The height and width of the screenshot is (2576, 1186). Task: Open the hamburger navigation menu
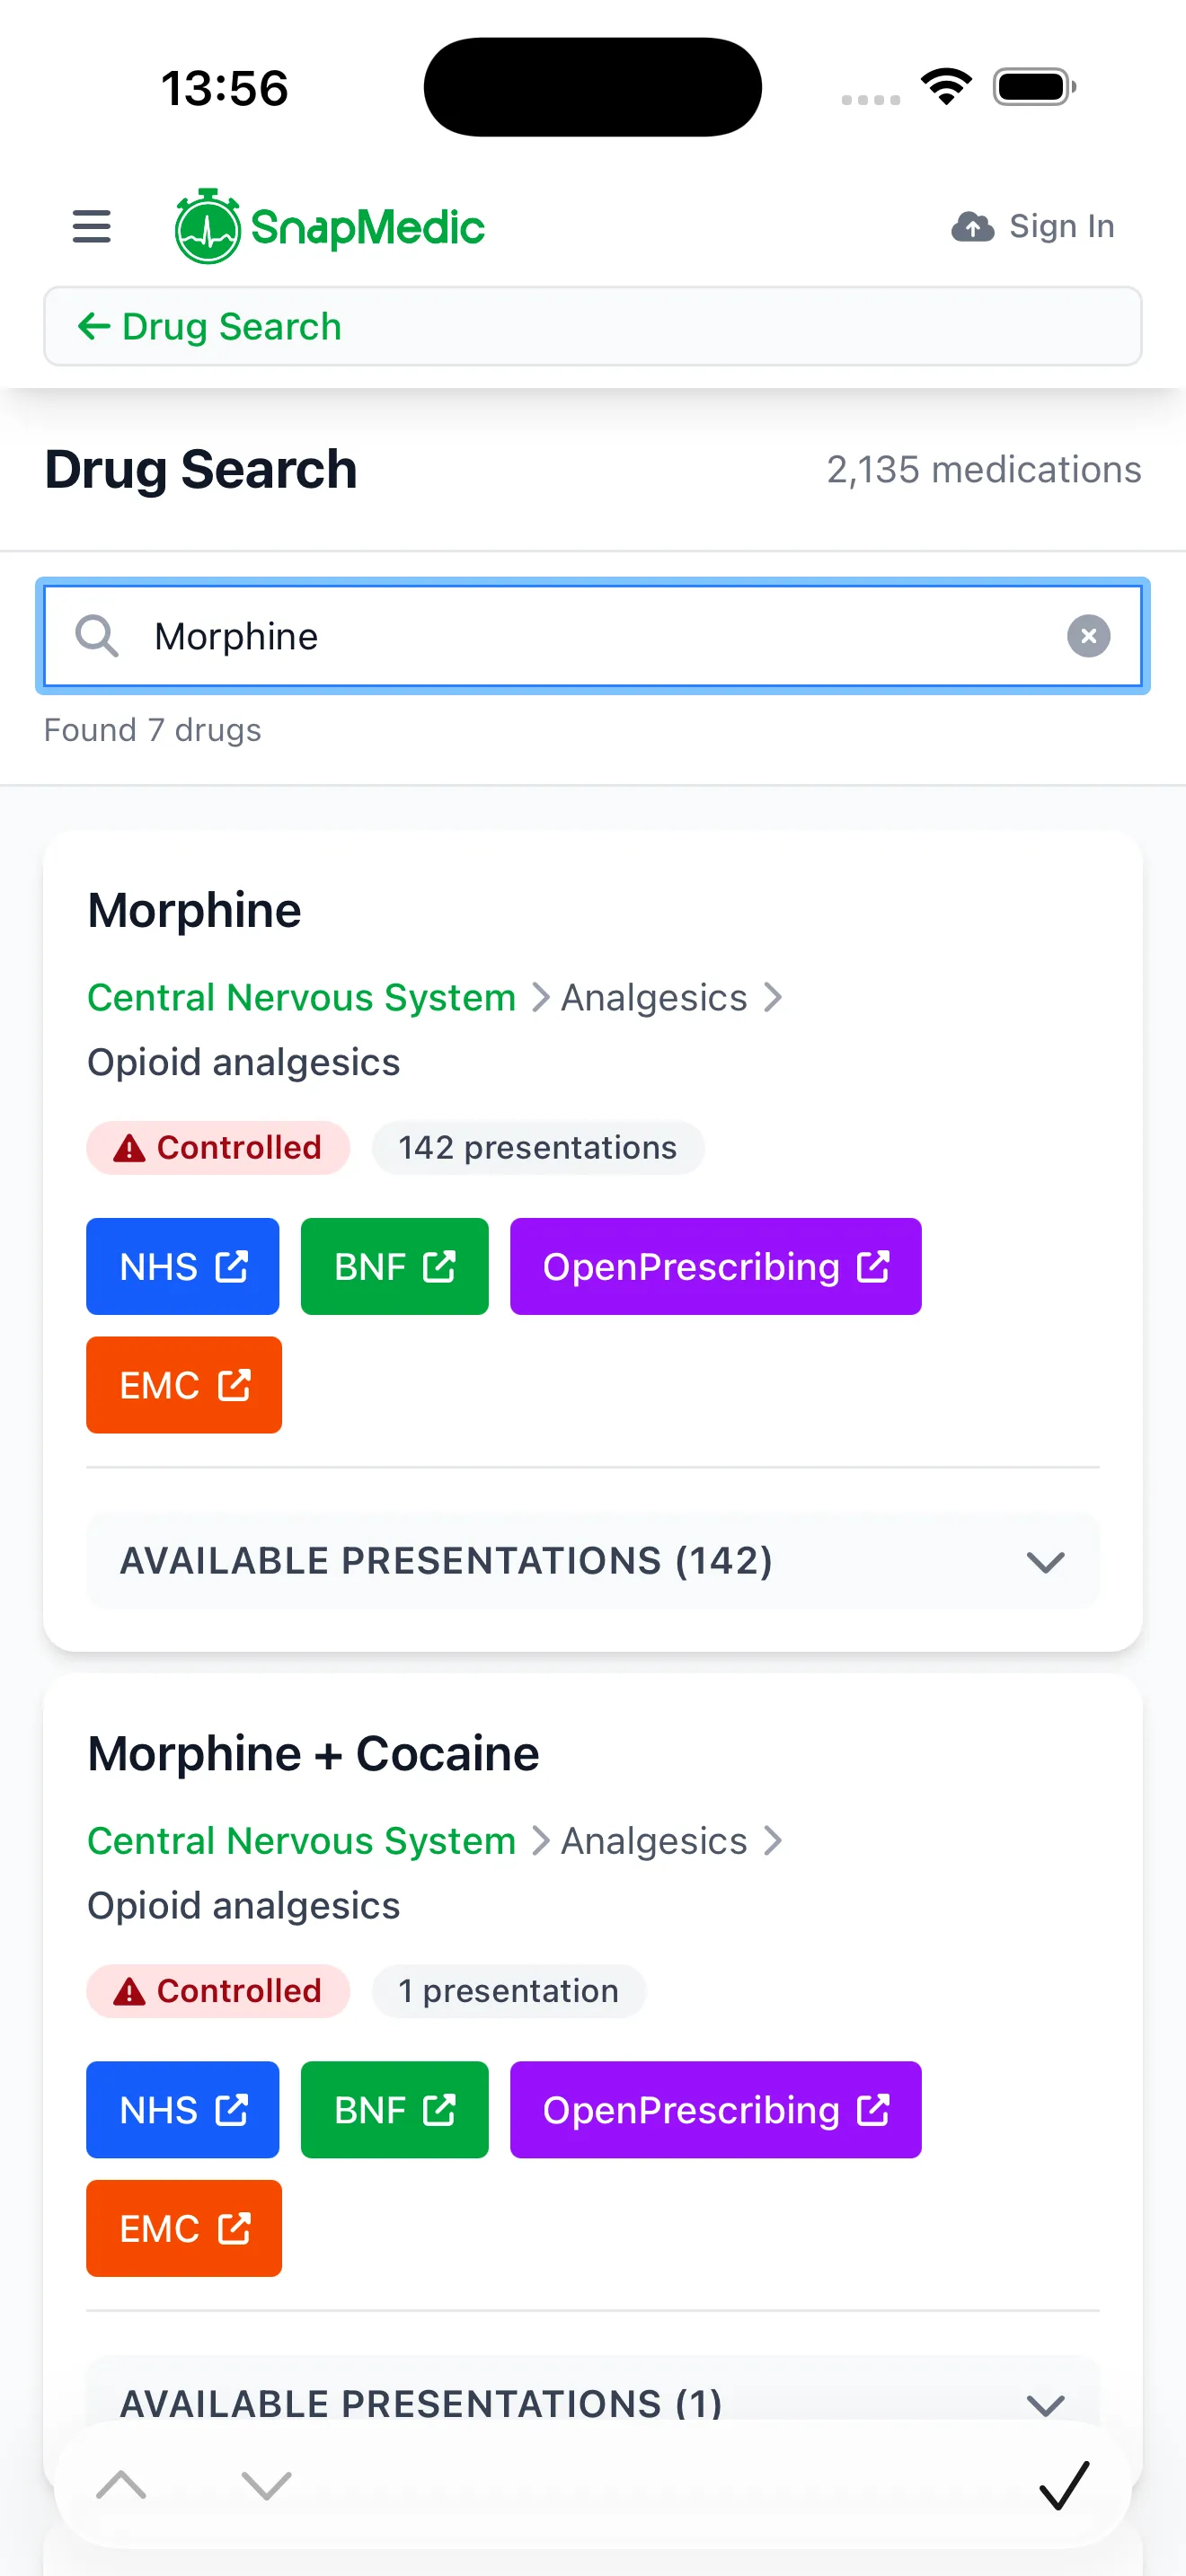[91, 227]
